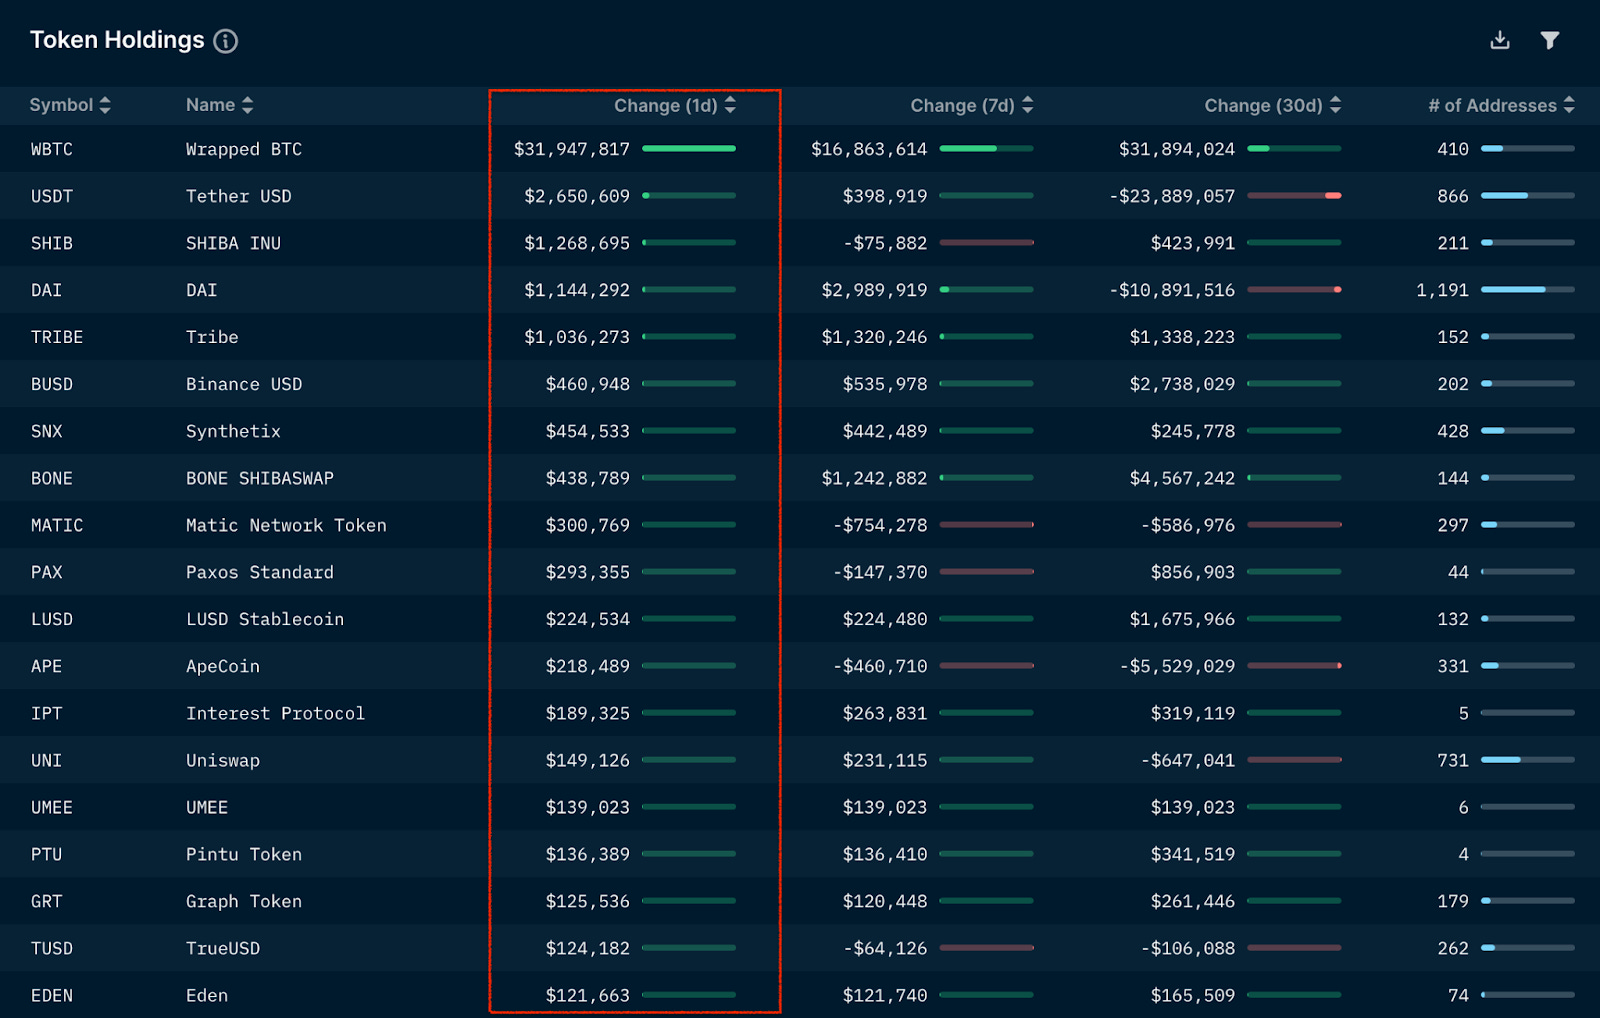Click the Wrapped BTC name
The height and width of the screenshot is (1018, 1600).
[x=244, y=149]
